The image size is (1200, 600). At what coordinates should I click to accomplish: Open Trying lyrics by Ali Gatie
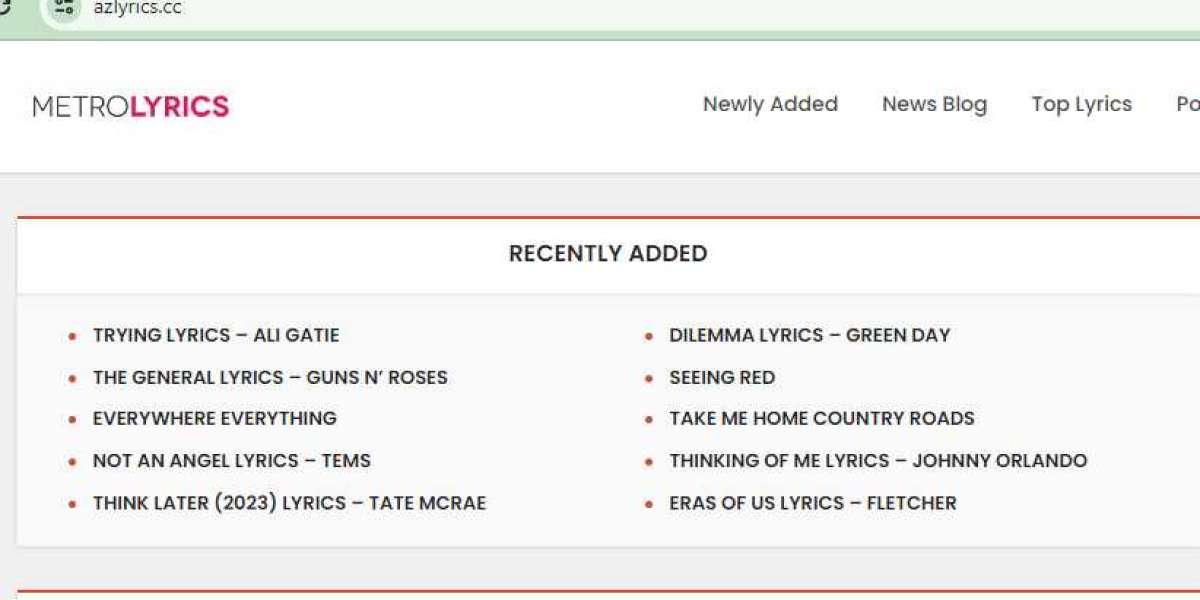(216, 335)
